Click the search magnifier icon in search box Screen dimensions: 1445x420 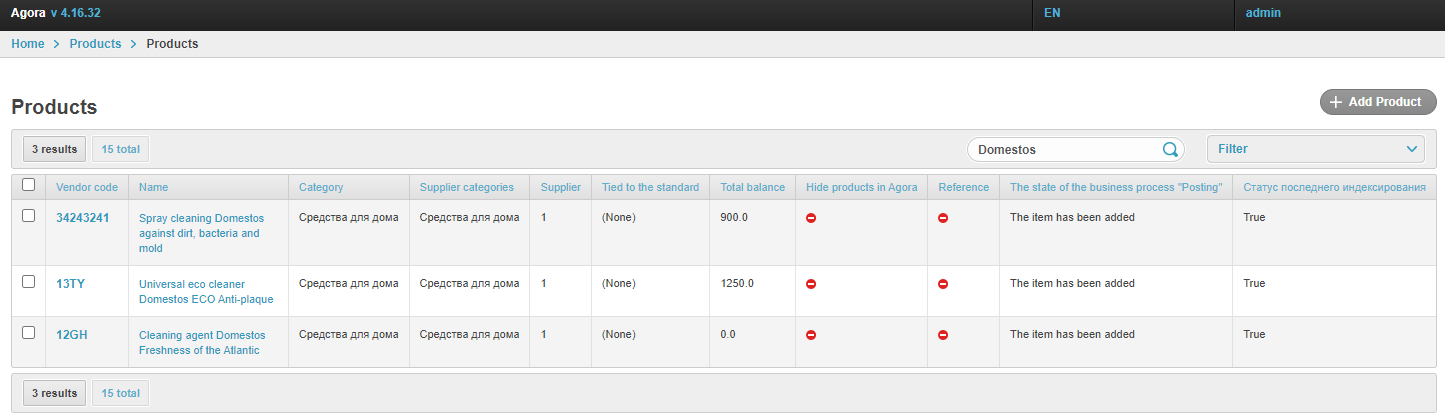click(1170, 150)
